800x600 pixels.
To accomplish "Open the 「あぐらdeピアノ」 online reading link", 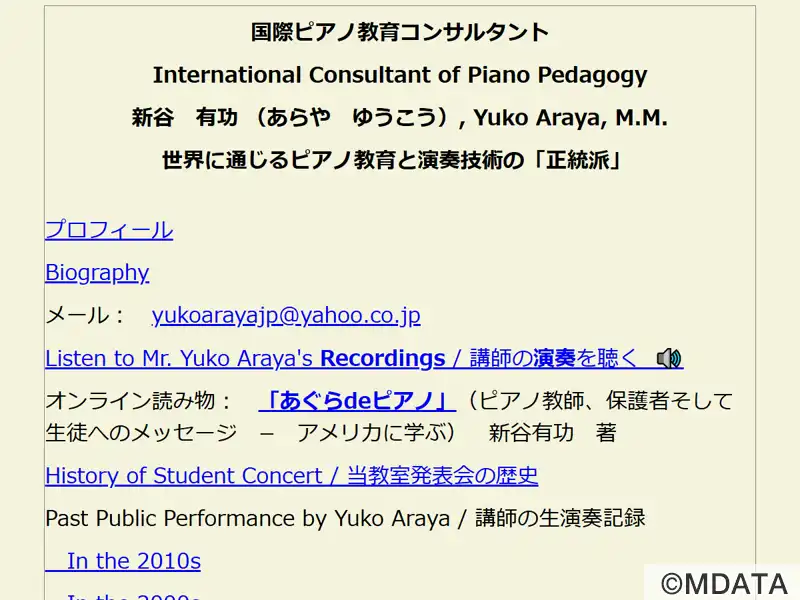I will tap(357, 401).
